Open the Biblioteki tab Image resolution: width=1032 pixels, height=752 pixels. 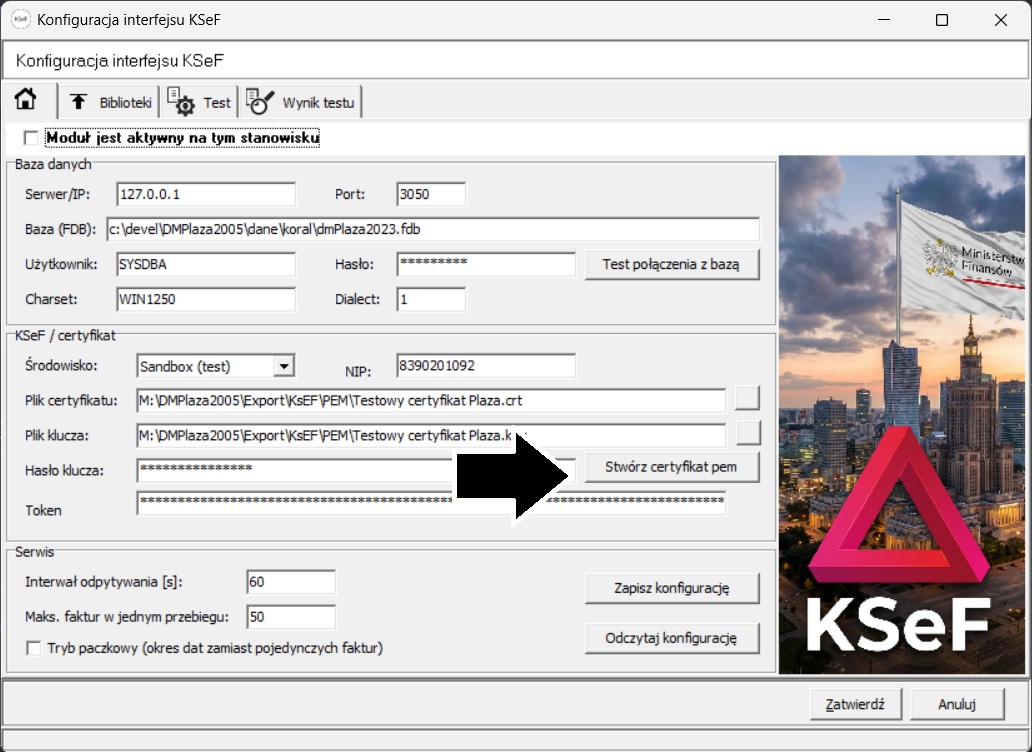(x=109, y=102)
